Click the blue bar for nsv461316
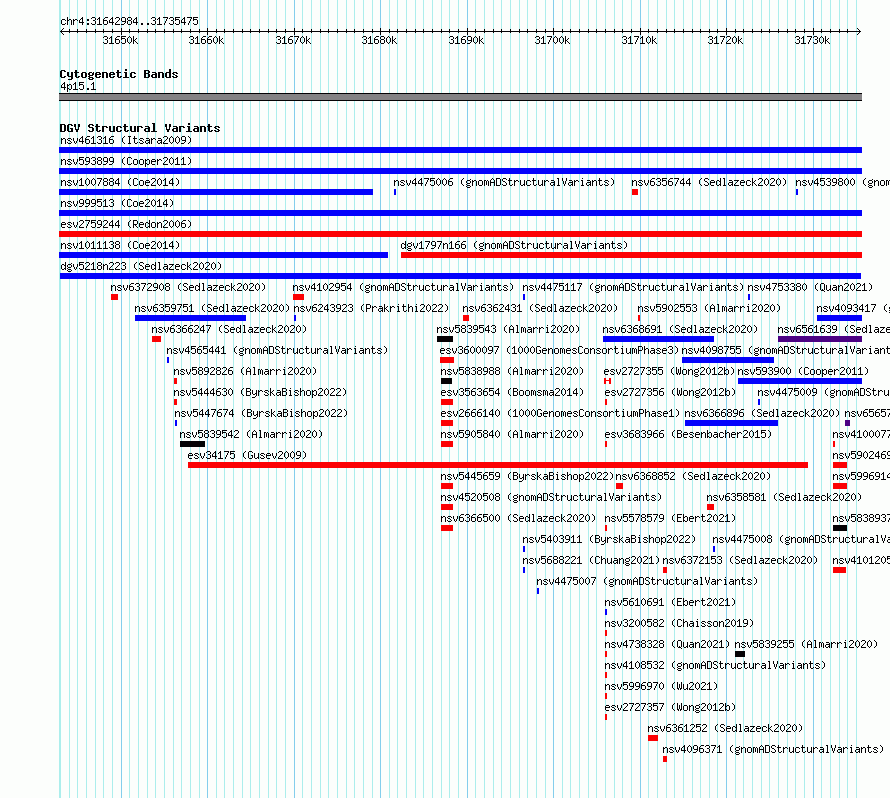890x798 pixels. [460, 150]
